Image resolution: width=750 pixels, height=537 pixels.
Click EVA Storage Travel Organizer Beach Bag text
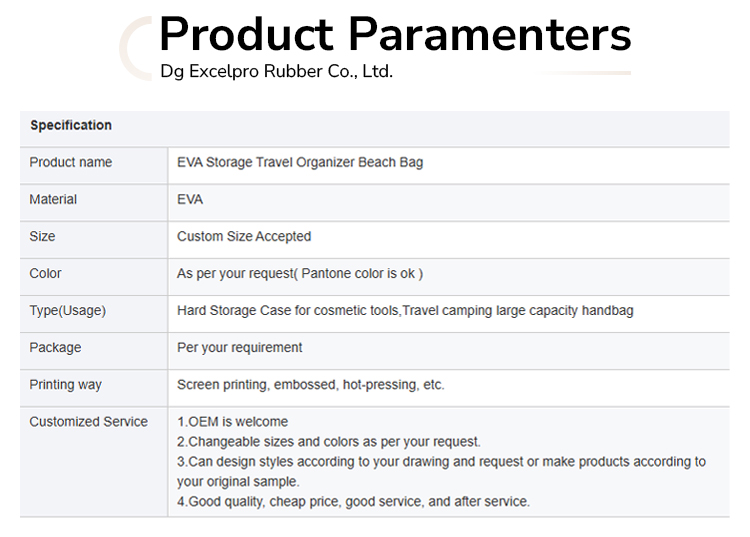(x=300, y=163)
